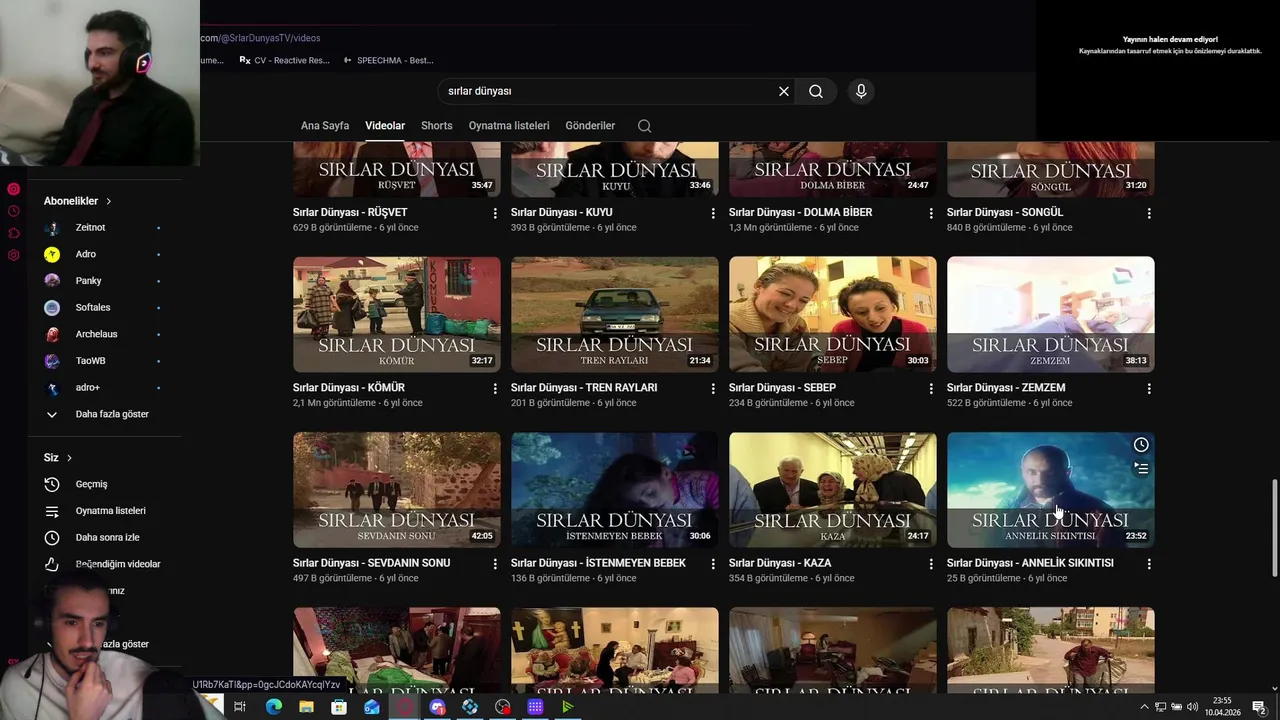Open options menu for SEVDANIN SONU video
The image size is (1280, 720).
coord(495,564)
